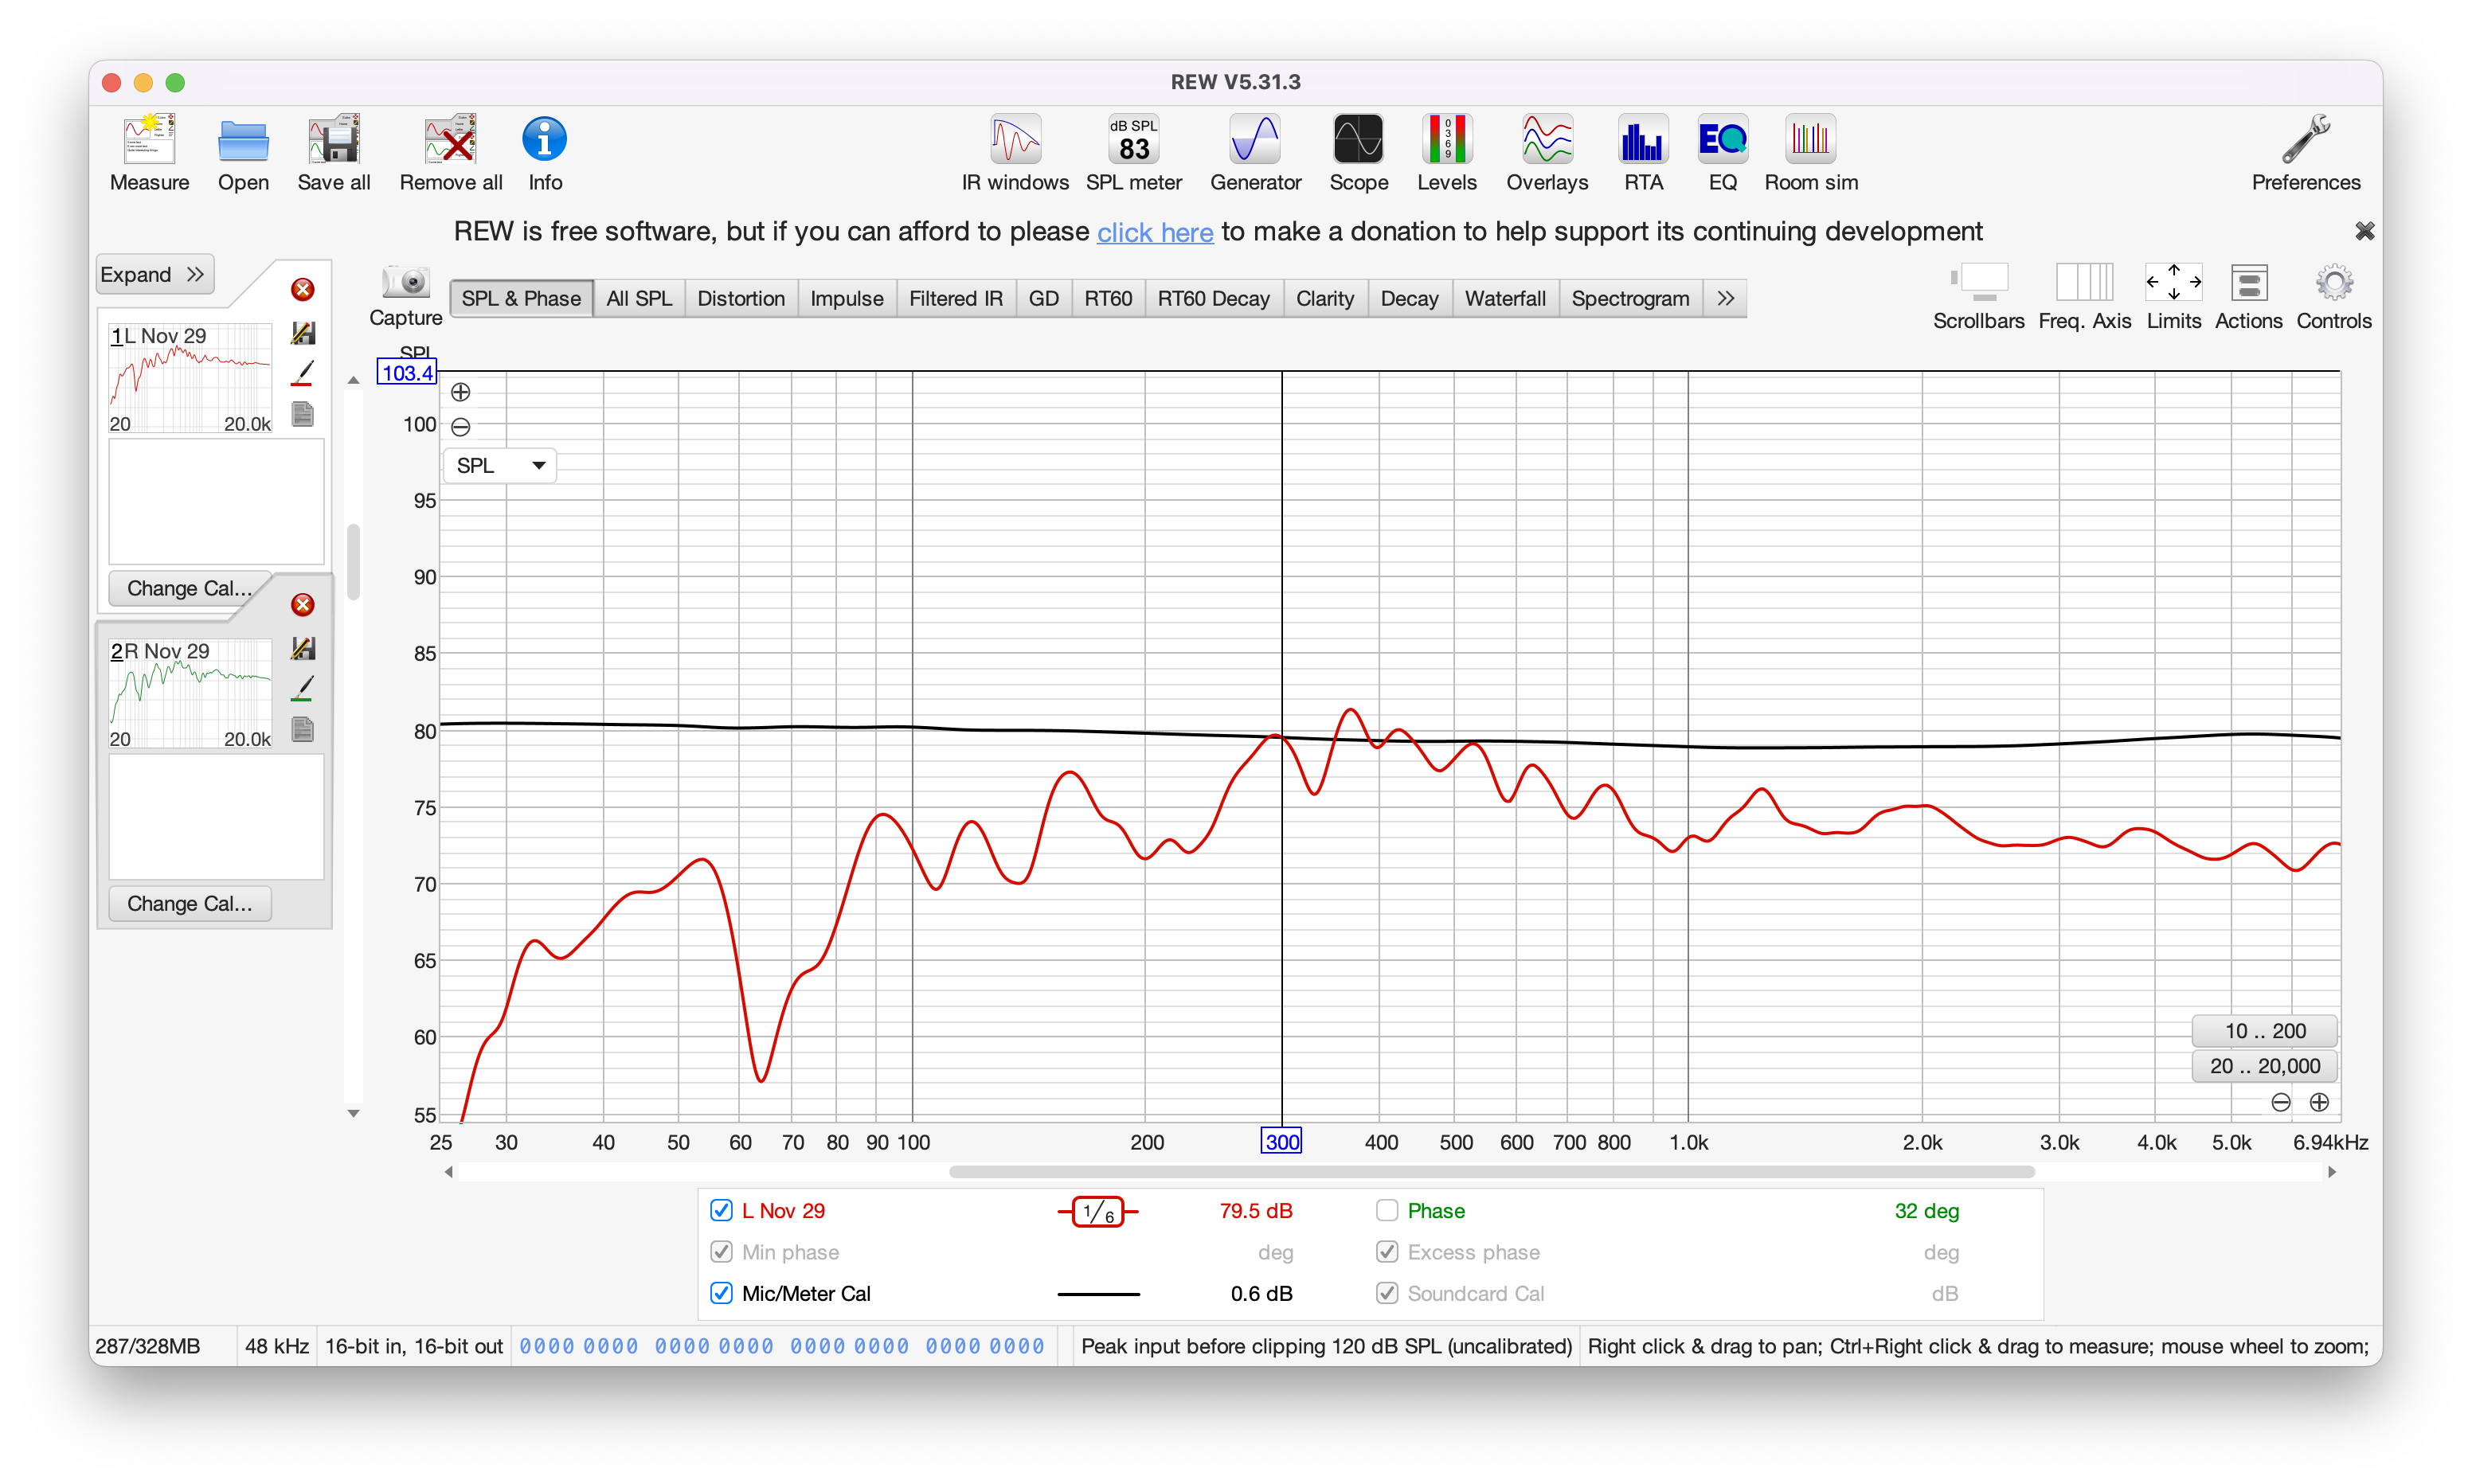Open the EQ window

1722,152
